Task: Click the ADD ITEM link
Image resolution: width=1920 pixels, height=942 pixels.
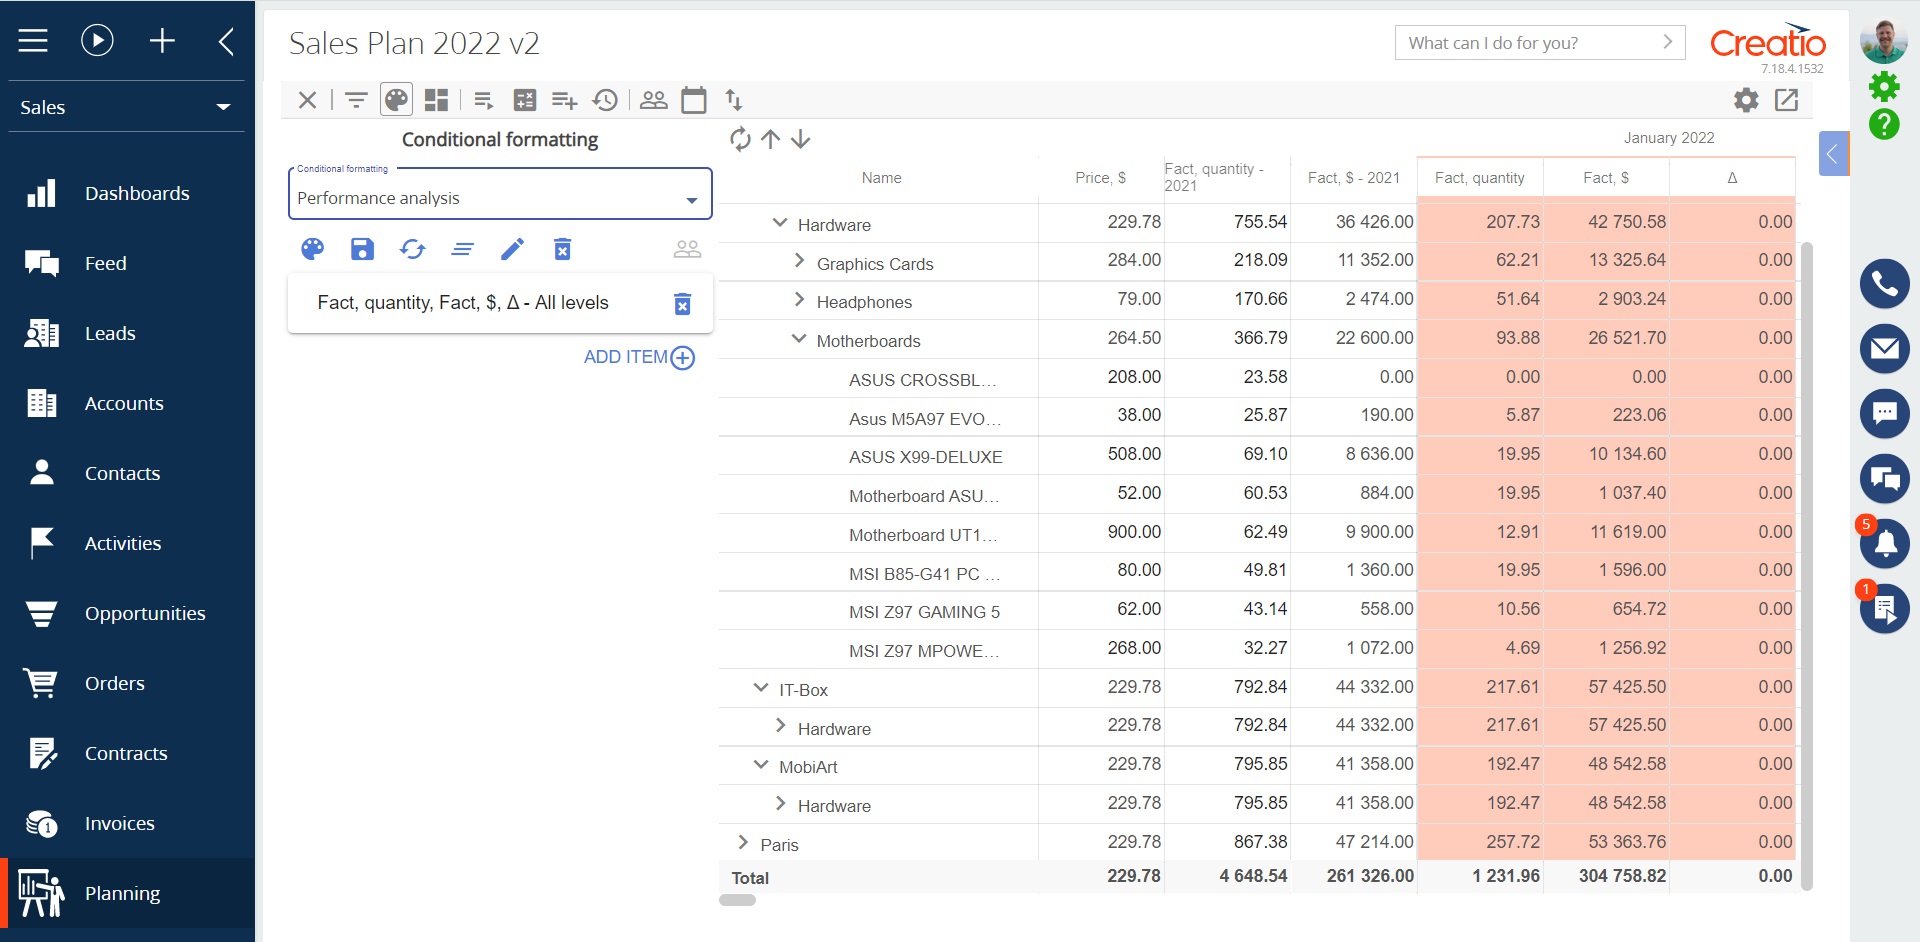Action: (x=638, y=357)
